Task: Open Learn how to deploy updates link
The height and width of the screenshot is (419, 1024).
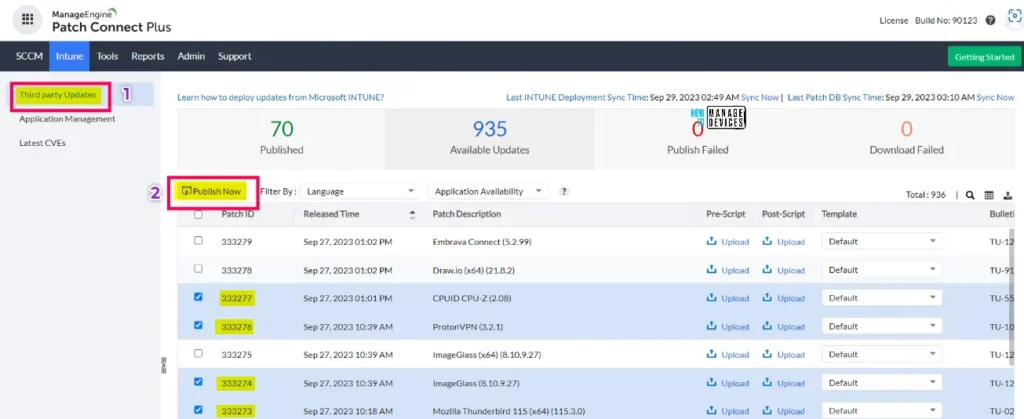Action: 281,97
